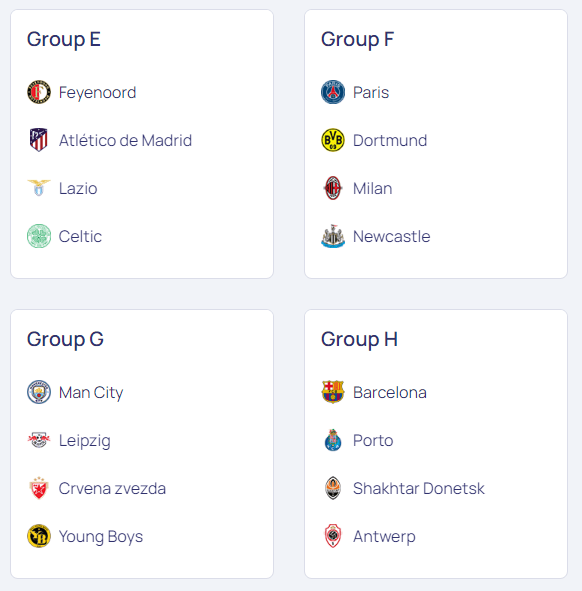Select the Group G title
The image size is (582, 591).
pos(65,339)
